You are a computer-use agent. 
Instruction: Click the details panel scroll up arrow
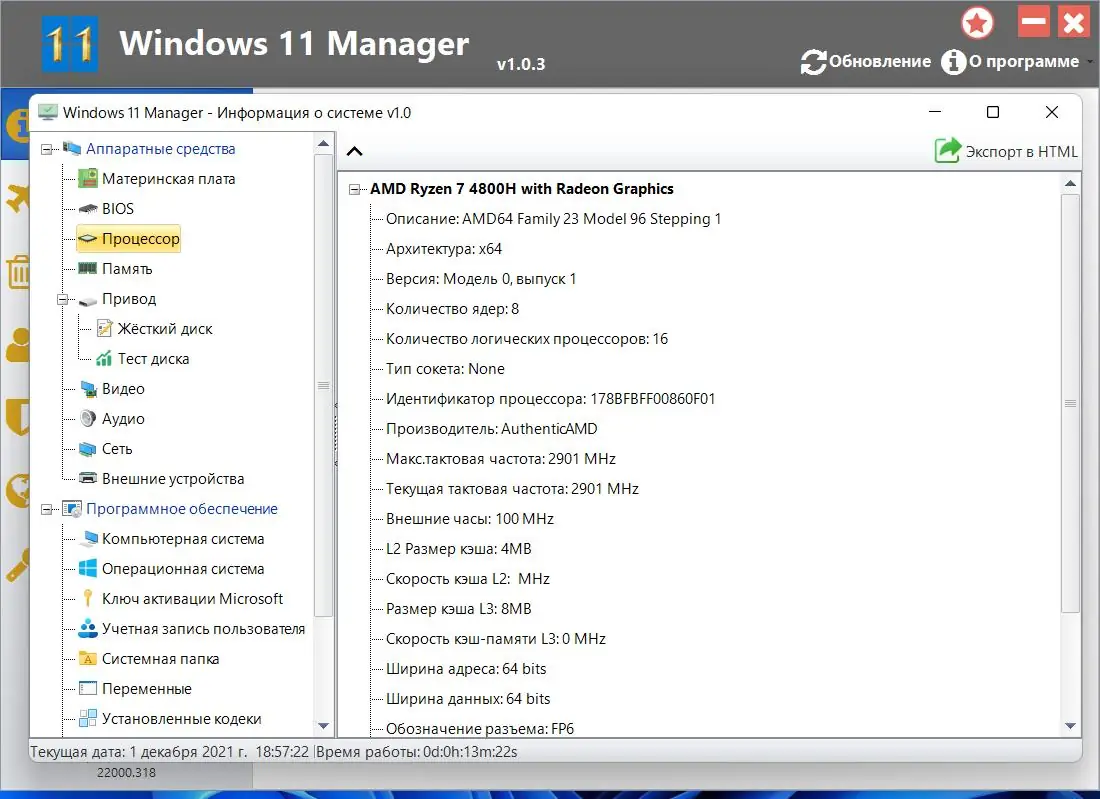(x=1070, y=183)
